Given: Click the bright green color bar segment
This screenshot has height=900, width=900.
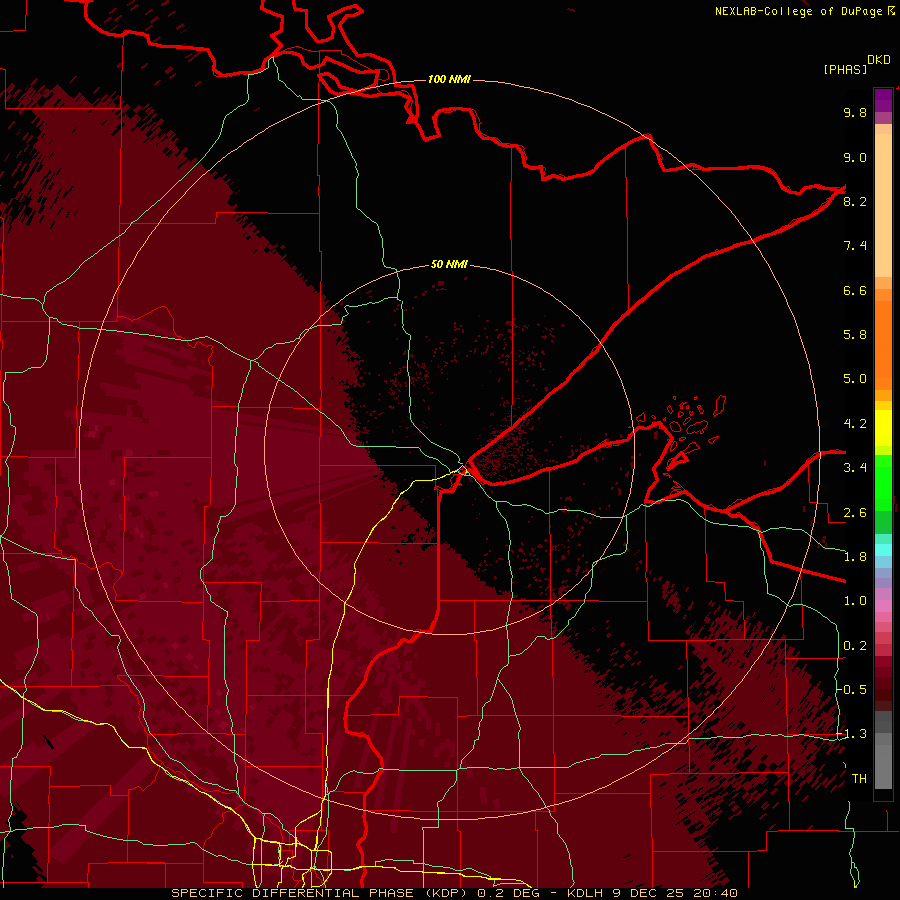Looking at the screenshot, I should click(x=883, y=483).
